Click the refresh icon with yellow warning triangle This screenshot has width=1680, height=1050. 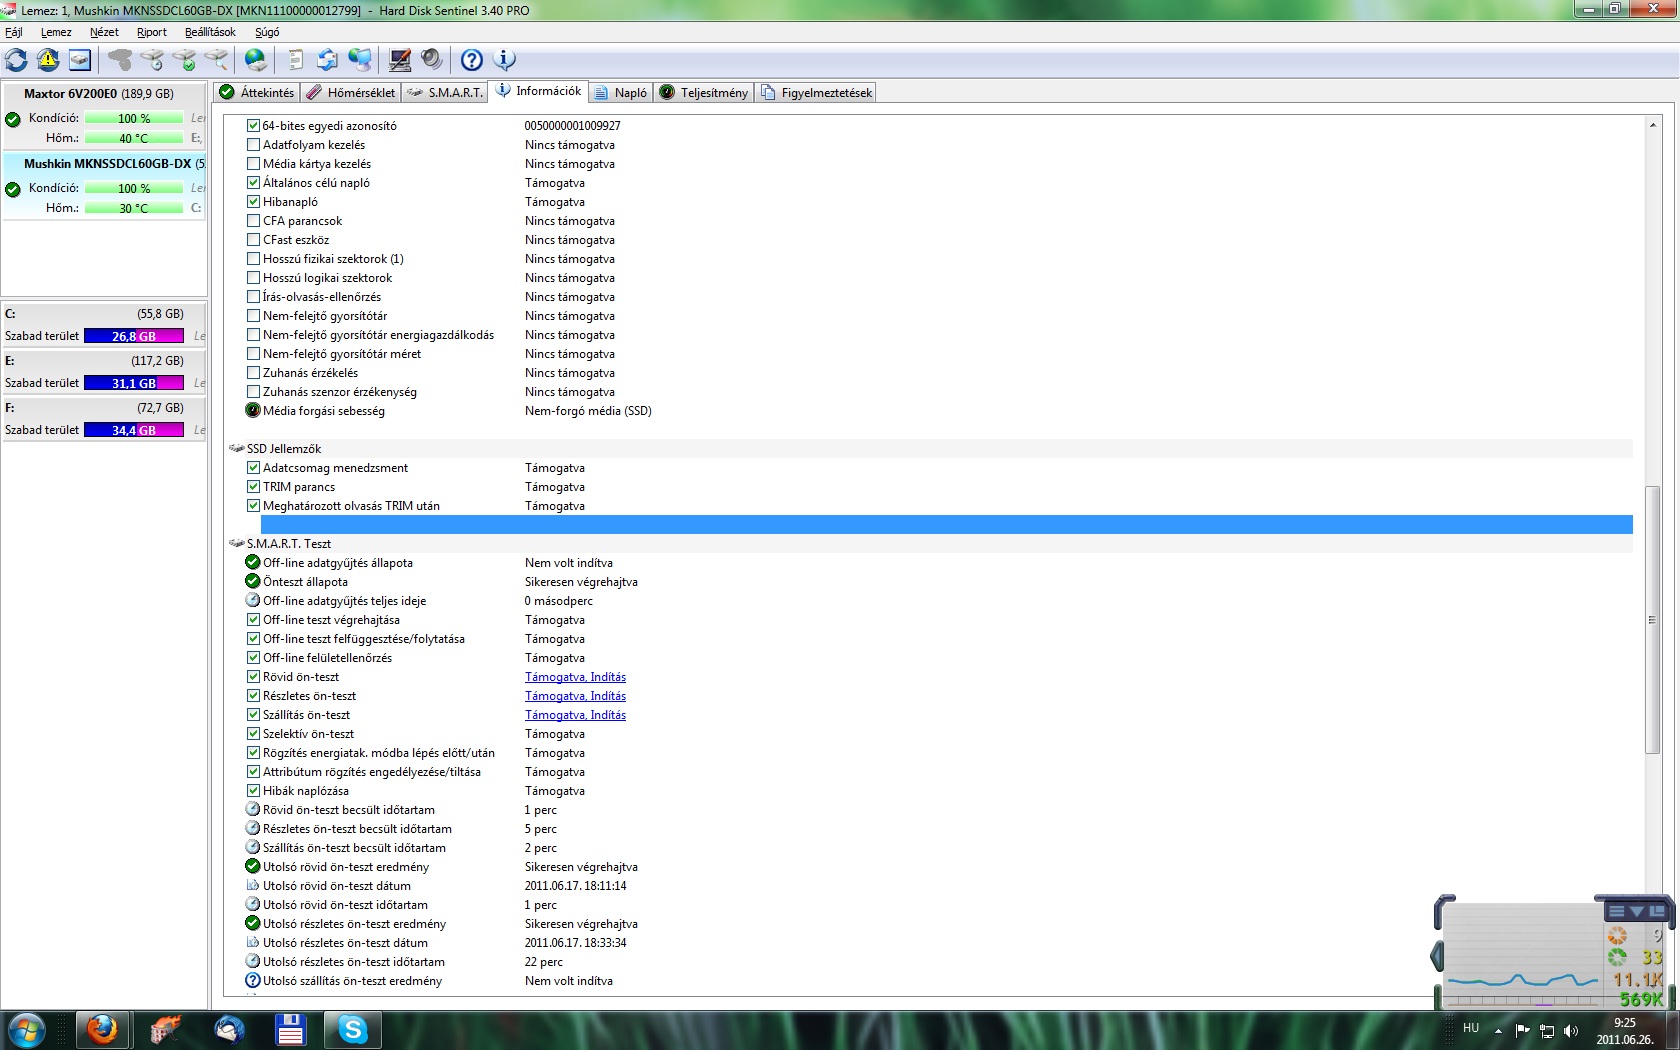click(48, 60)
